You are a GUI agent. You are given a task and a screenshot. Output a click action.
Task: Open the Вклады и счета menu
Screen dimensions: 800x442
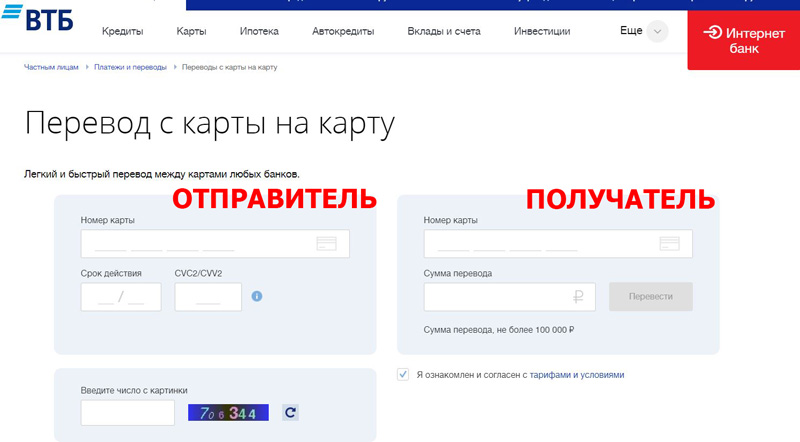[444, 31]
